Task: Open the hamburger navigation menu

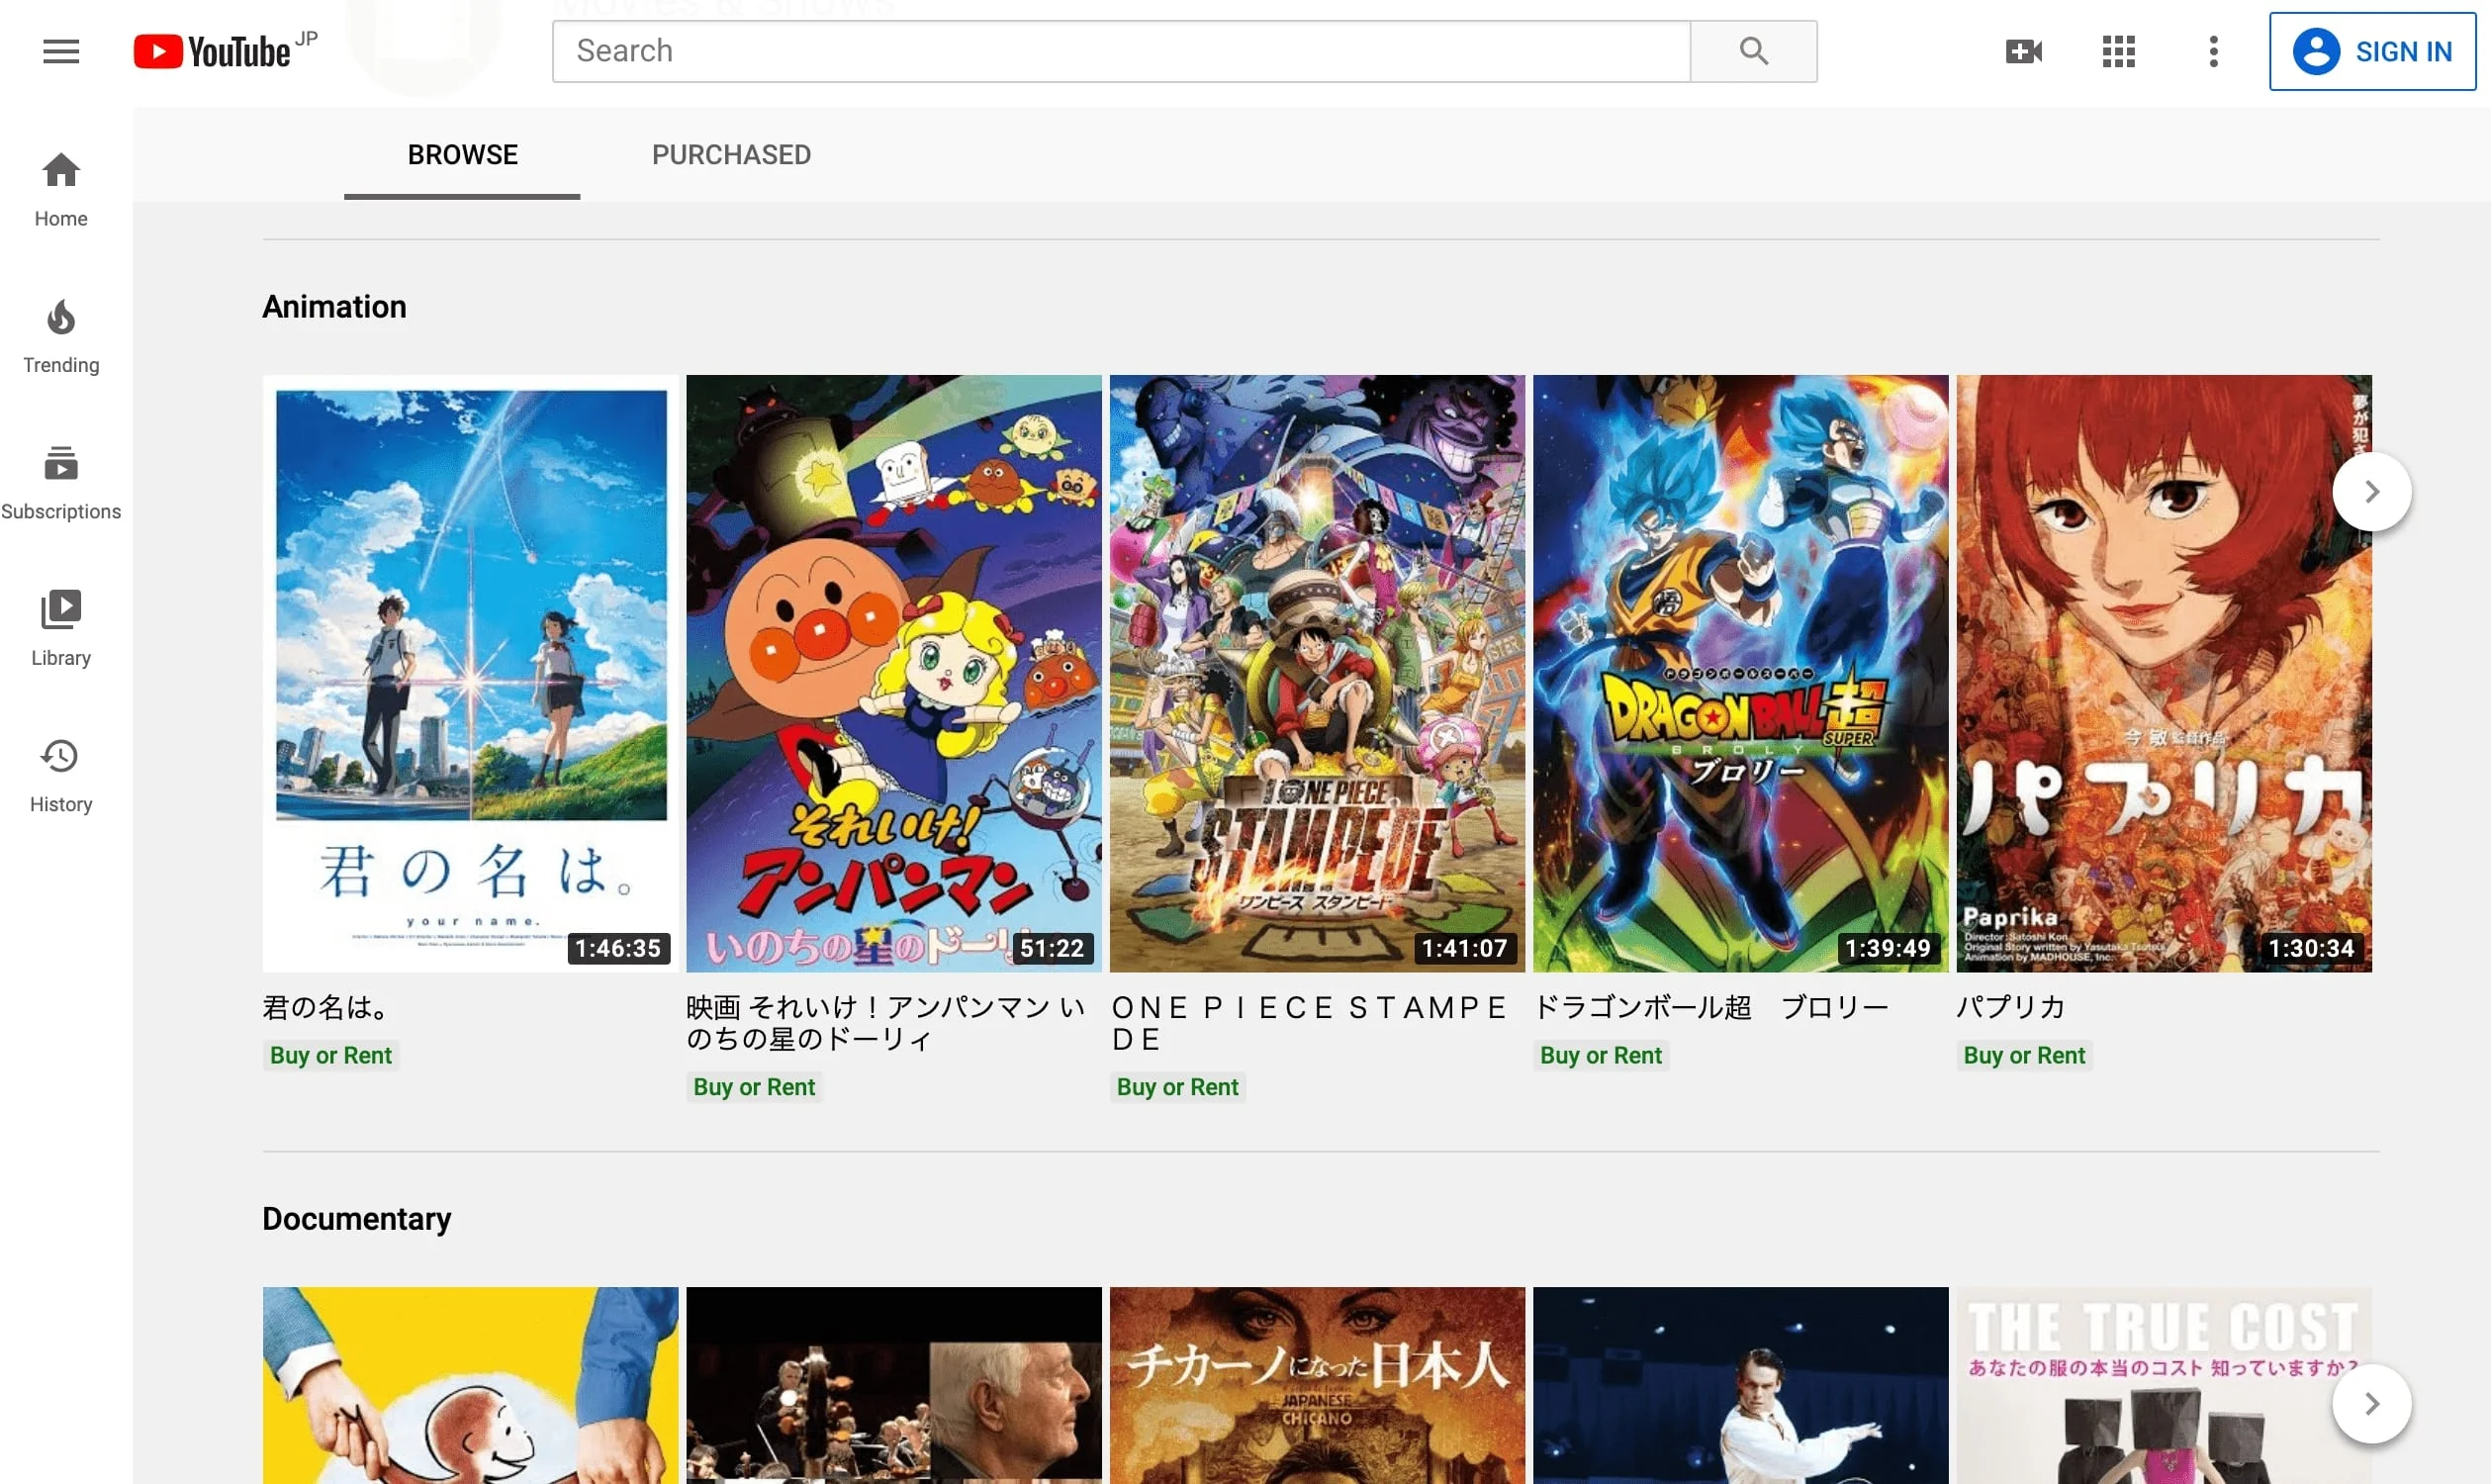Action: point(60,51)
